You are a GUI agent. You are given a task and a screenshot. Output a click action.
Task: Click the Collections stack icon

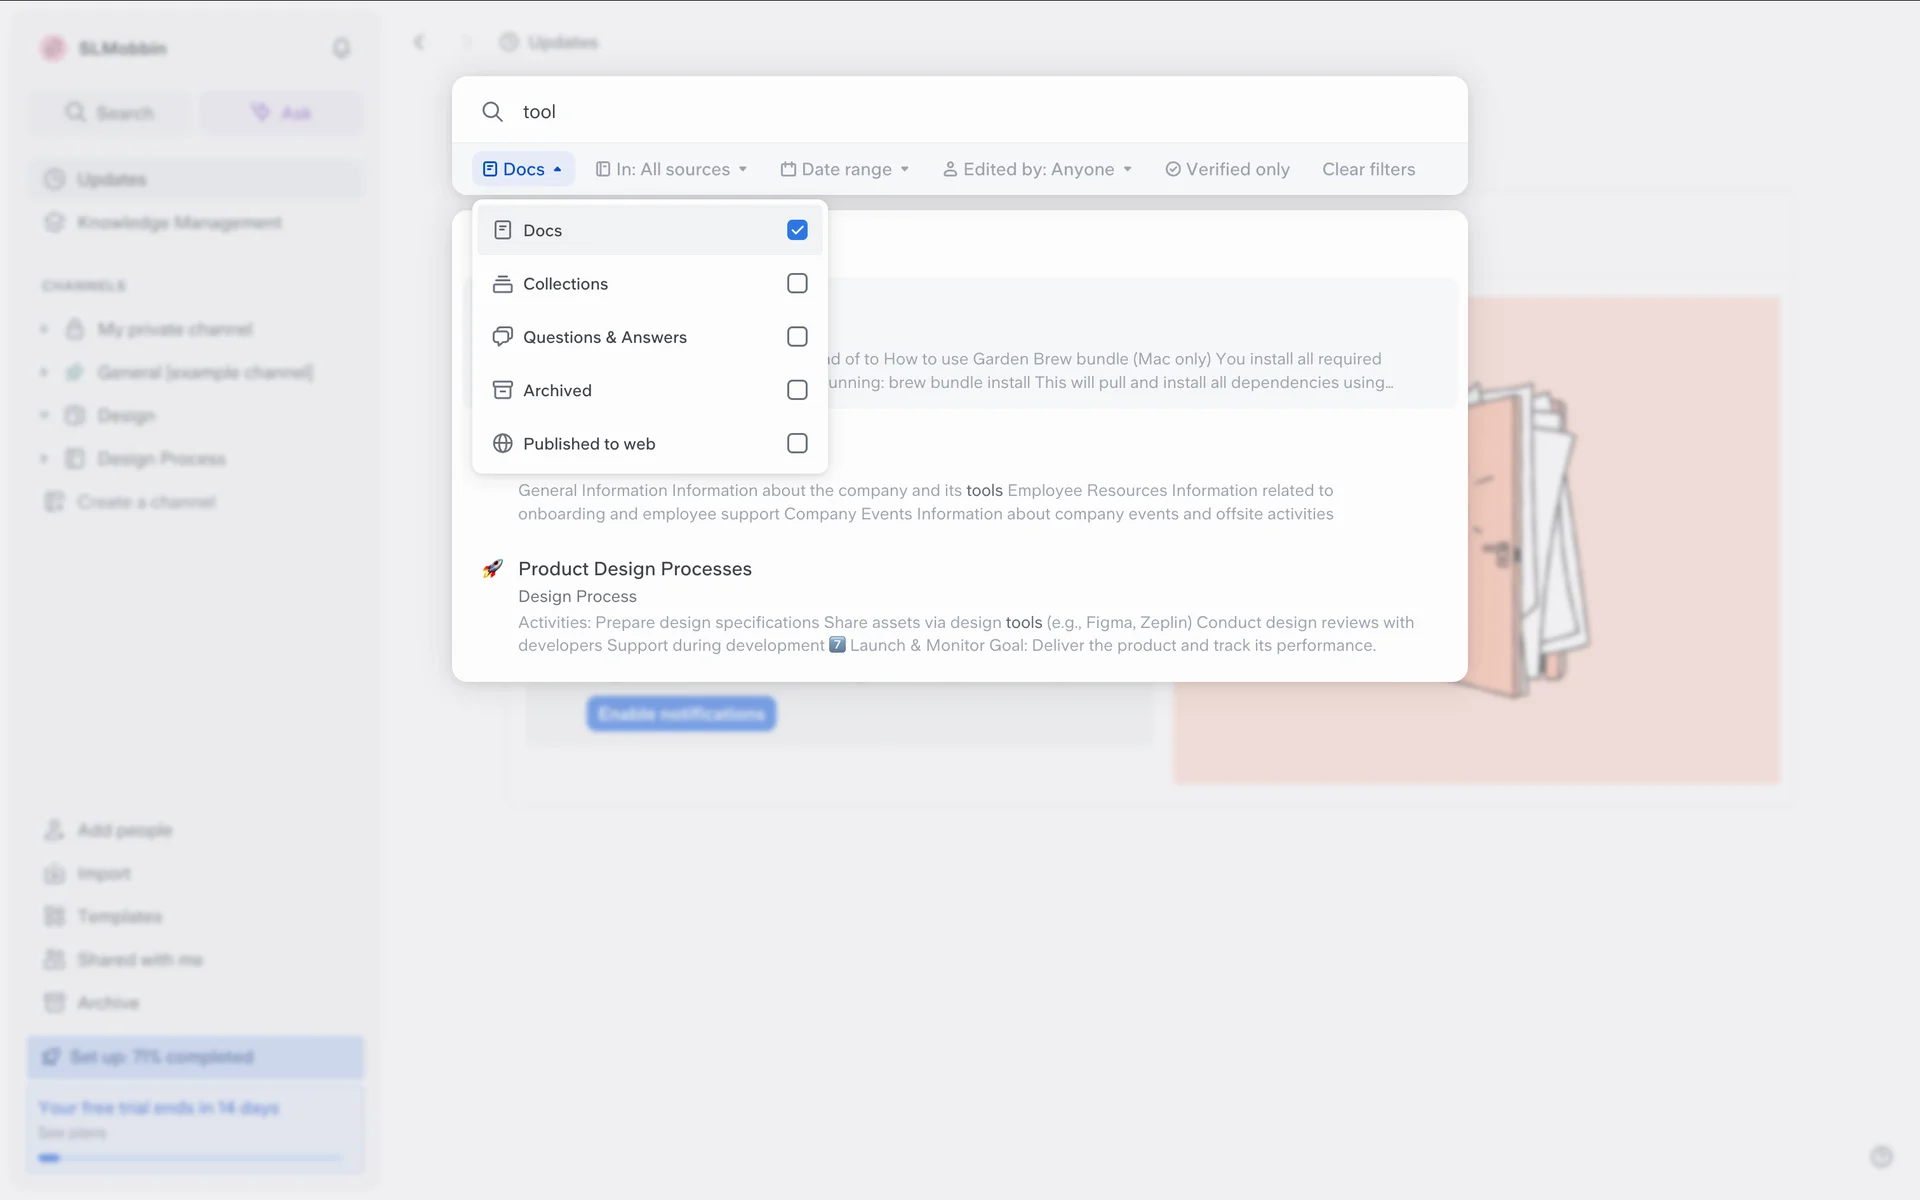coord(502,284)
